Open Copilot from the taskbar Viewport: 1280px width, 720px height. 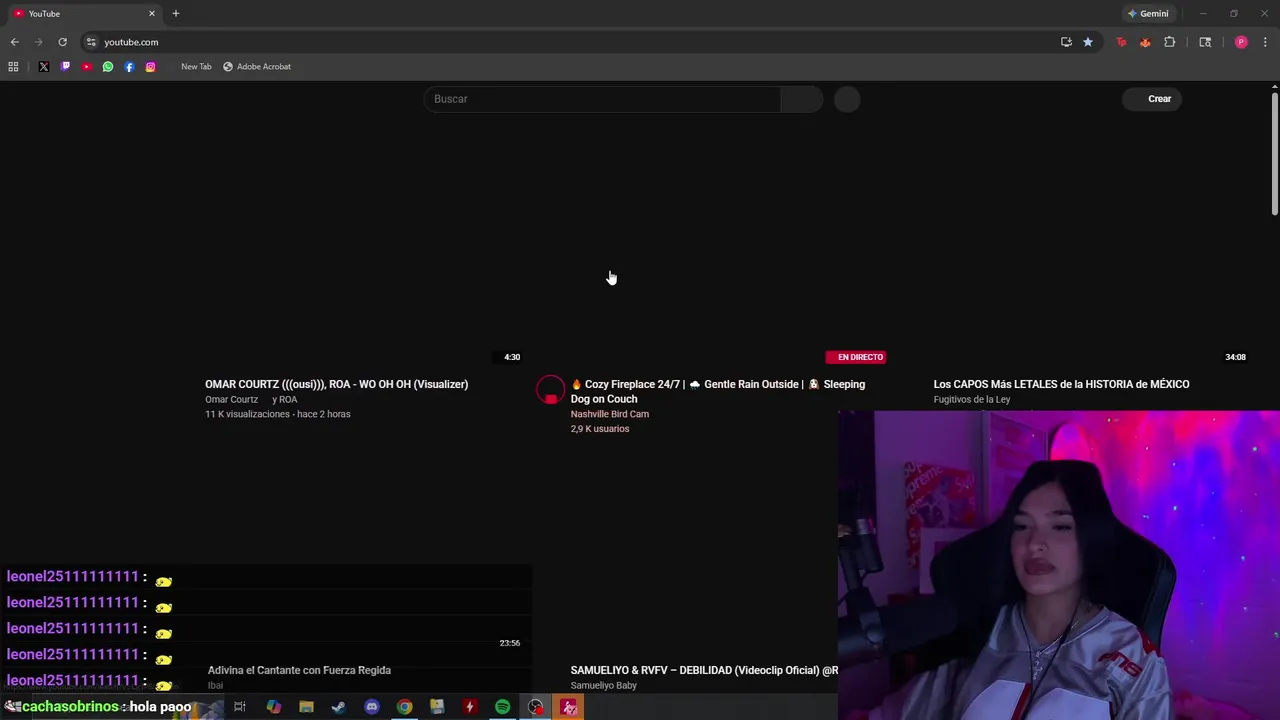273,707
